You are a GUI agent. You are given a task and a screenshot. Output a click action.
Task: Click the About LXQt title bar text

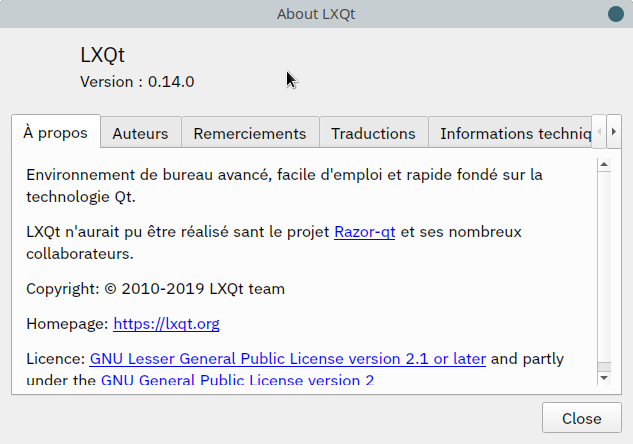pyautogui.click(x=316, y=14)
